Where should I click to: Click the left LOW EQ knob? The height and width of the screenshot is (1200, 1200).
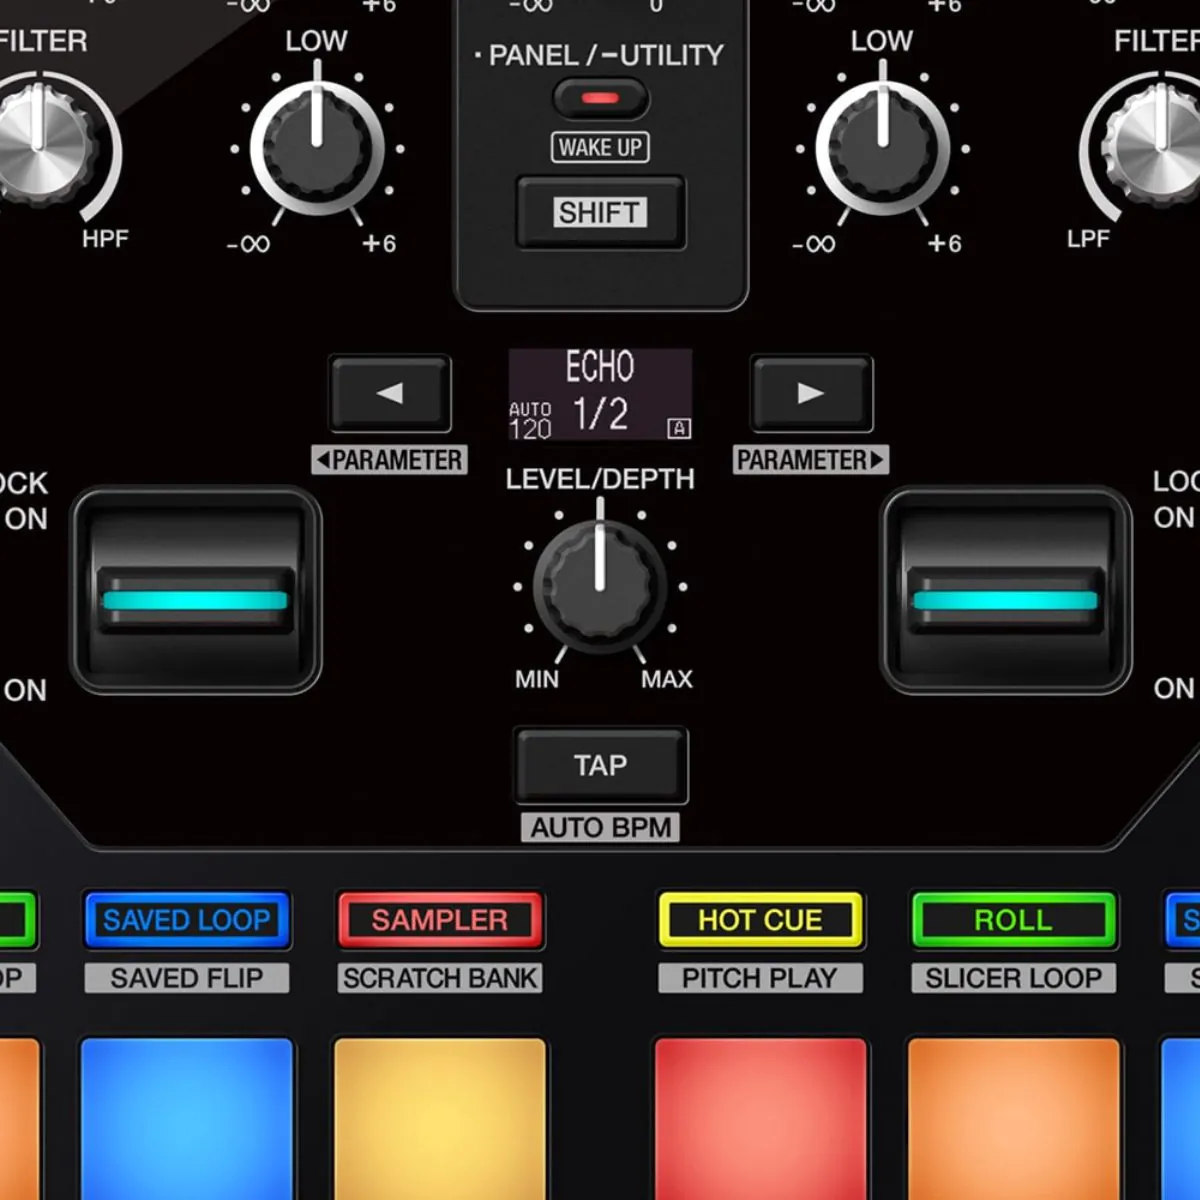click(317, 148)
